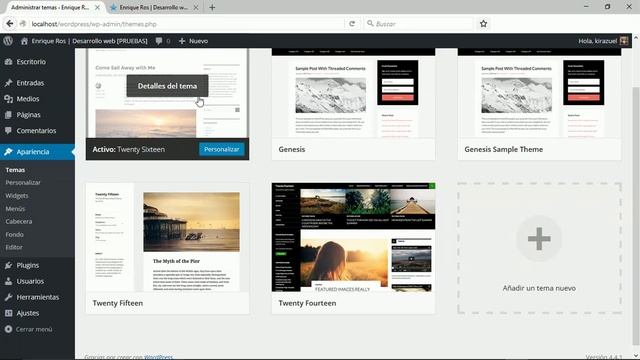Click the Ajustes settings icon
This screenshot has height=360, width=640.
click(8, 313)
